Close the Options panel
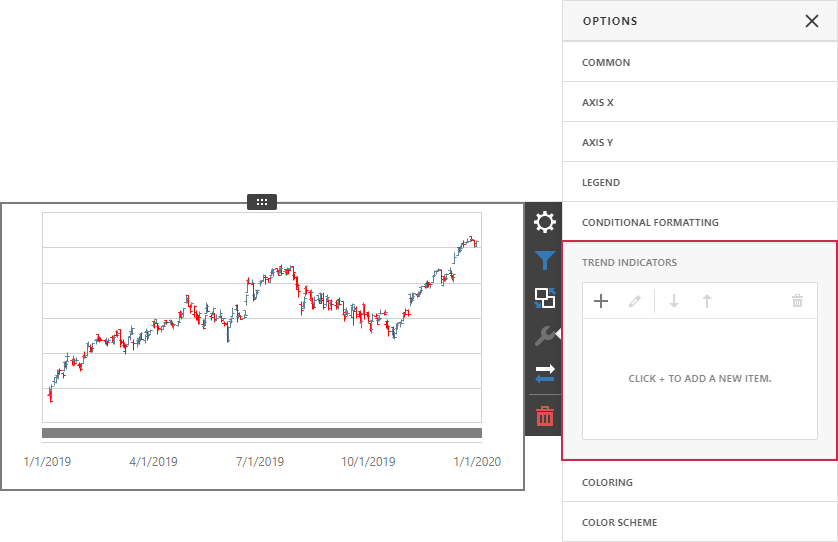This screenshot has width=838, height=542. (x=811, y=21)
